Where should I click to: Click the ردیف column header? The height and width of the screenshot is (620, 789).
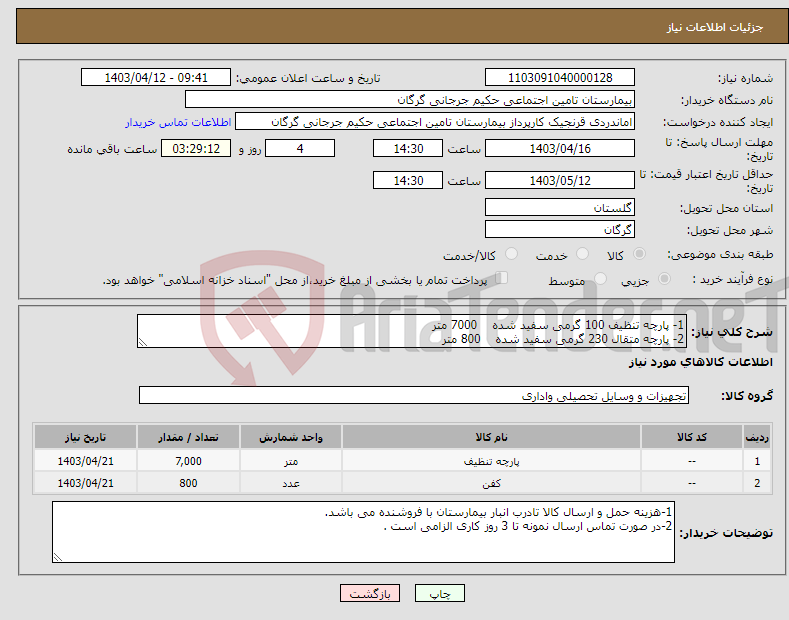(757, 437)
